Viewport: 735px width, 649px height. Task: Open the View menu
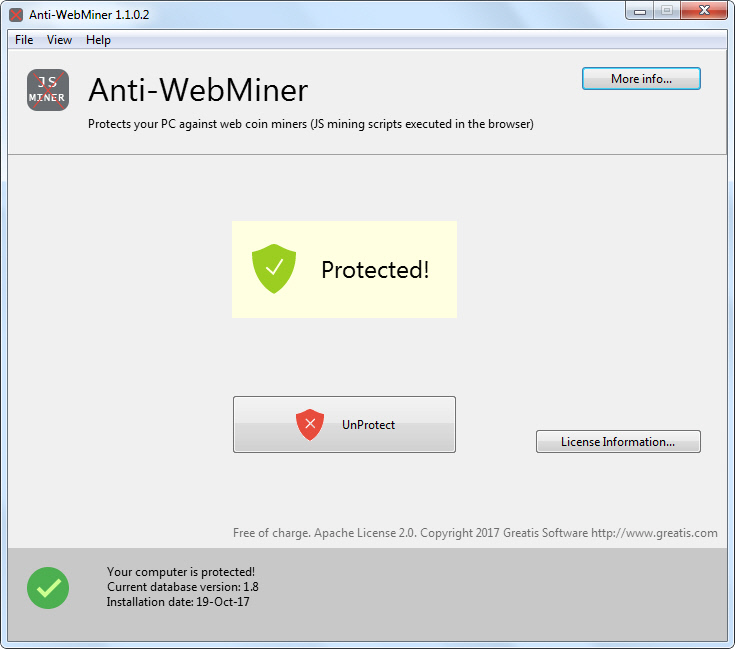coord(59,40)
